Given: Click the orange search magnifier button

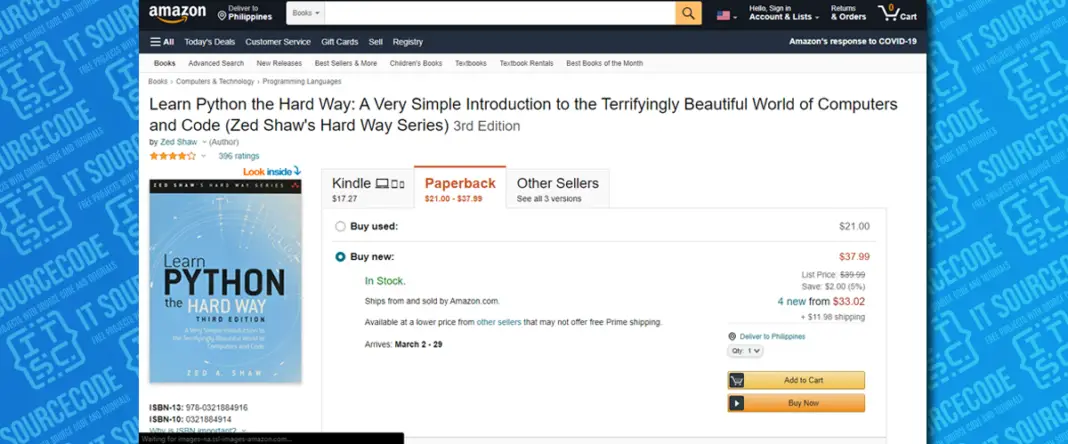Looking at the screenshot, I should [688, 13].
